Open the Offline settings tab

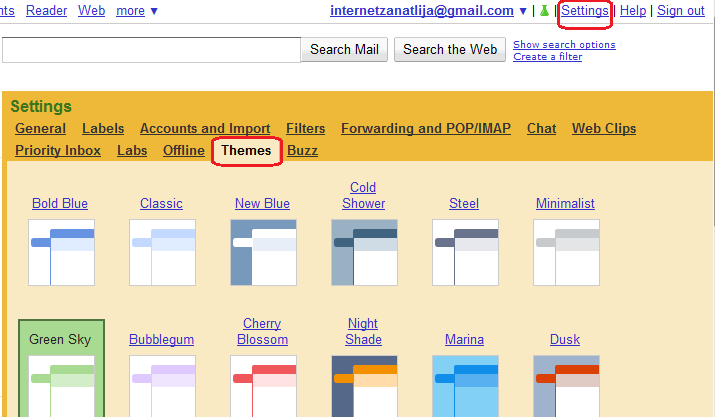(x=184, y=150)
